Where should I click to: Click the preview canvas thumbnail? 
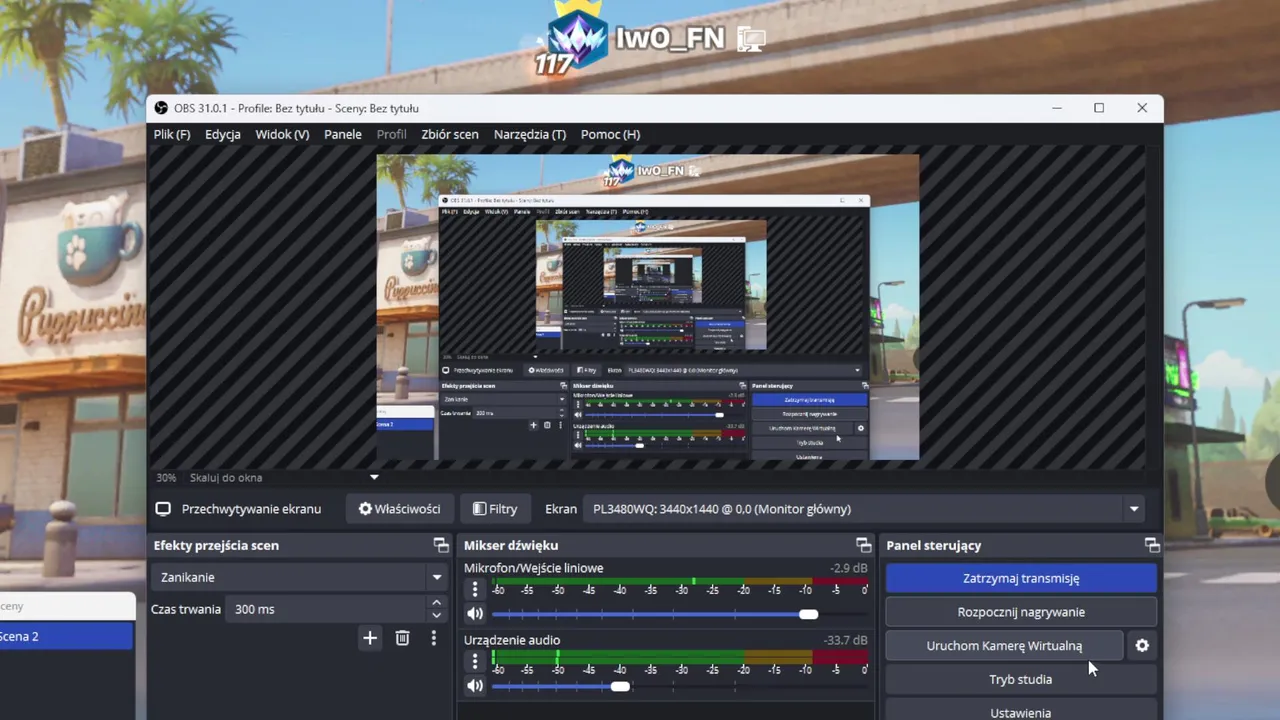point(647,307)
